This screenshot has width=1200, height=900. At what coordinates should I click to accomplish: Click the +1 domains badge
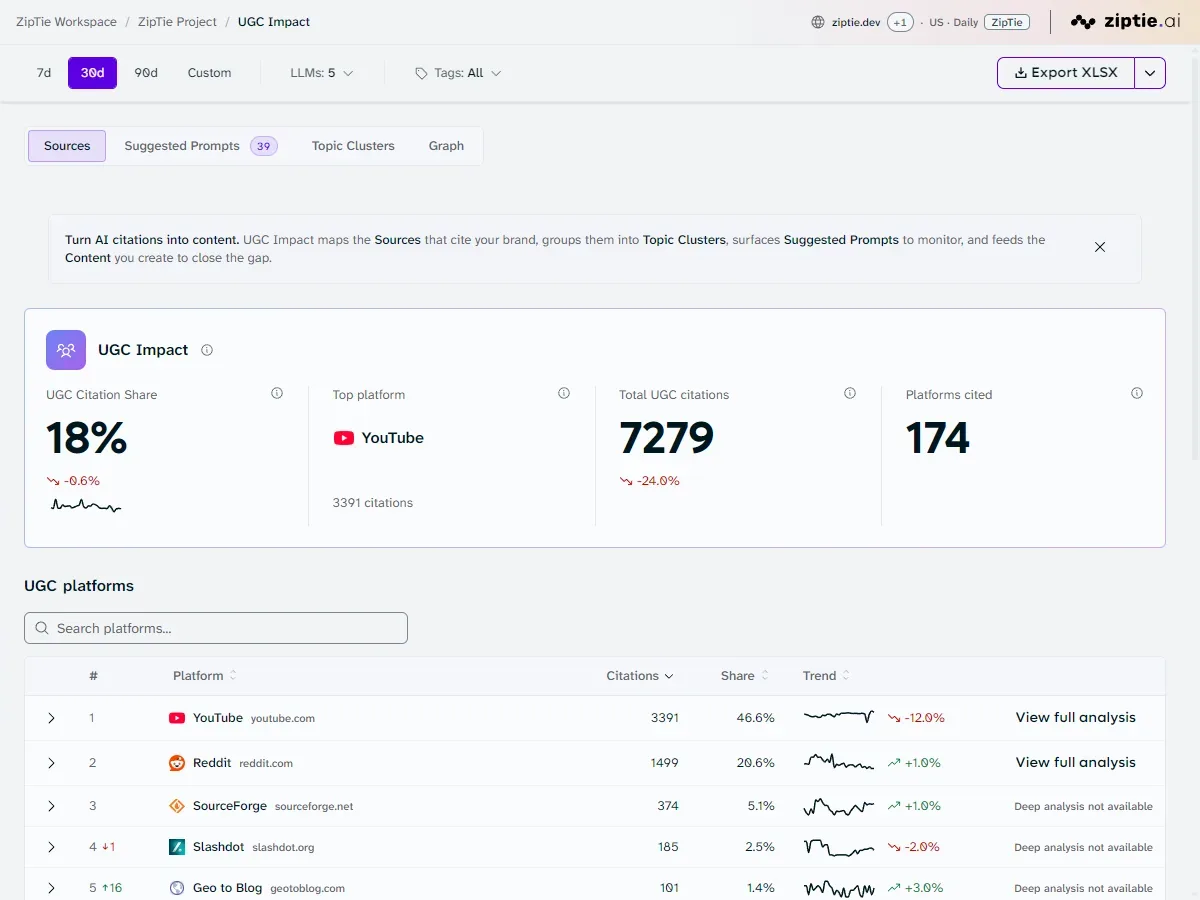point(900,22)
